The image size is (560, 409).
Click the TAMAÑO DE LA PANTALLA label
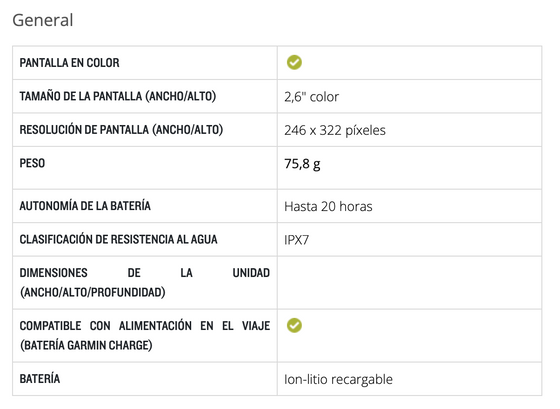coord(118,96)
